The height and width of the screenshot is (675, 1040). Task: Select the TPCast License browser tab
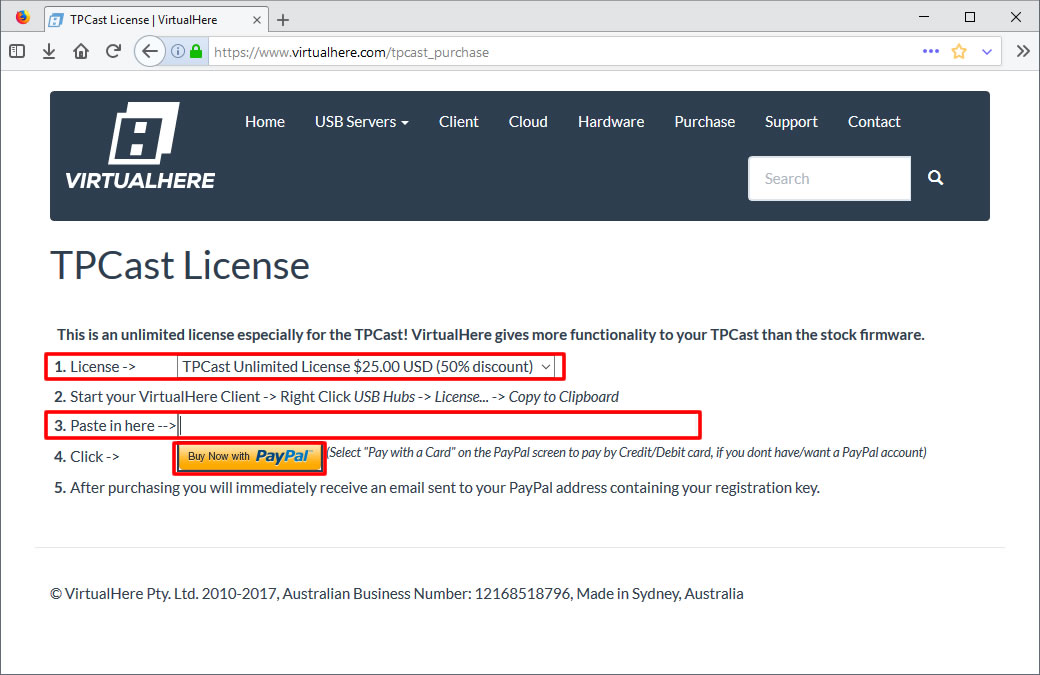(x=144, y=19)
